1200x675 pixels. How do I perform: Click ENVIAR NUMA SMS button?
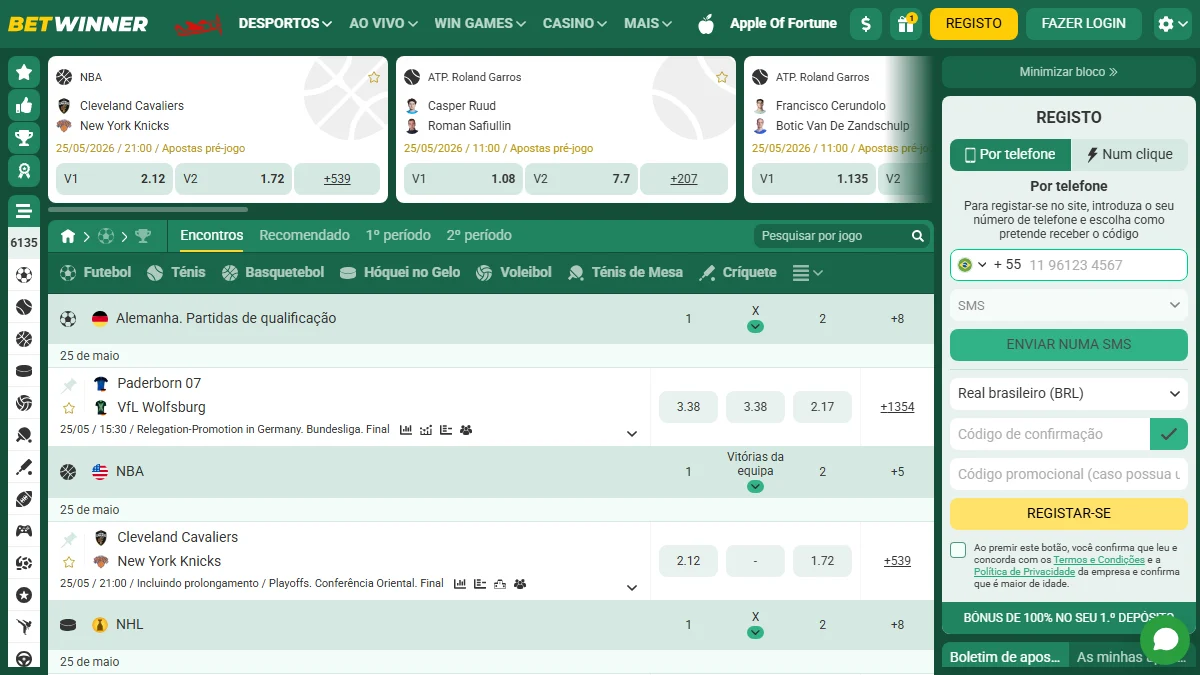(1069, 345)
